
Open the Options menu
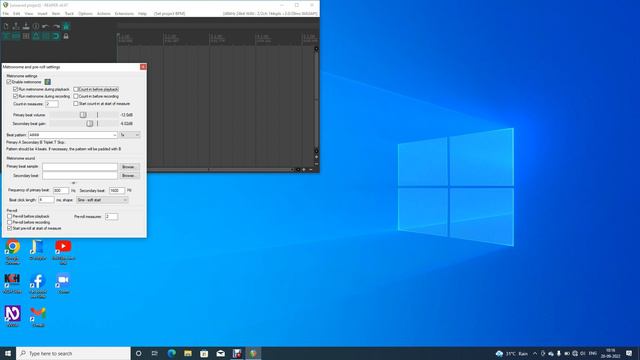85,13
